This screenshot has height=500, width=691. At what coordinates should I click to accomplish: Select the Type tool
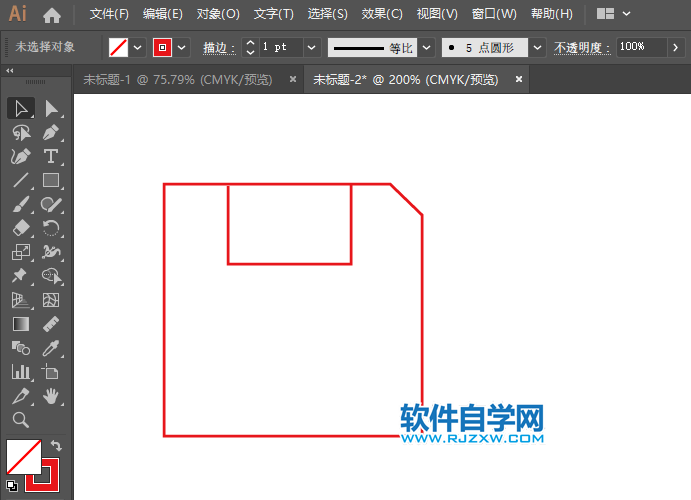(51, 156)
